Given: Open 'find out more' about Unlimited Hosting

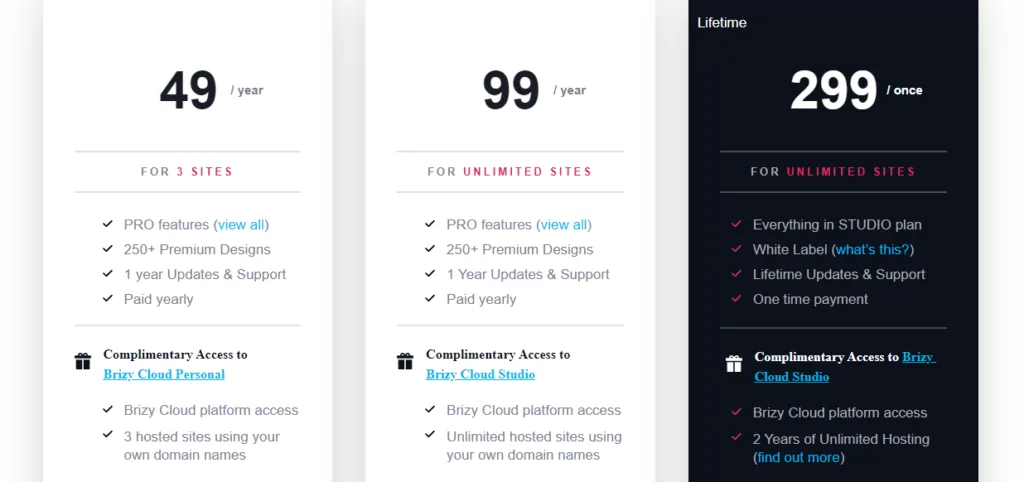Looking at the screenshot, I should pos(799,458).
